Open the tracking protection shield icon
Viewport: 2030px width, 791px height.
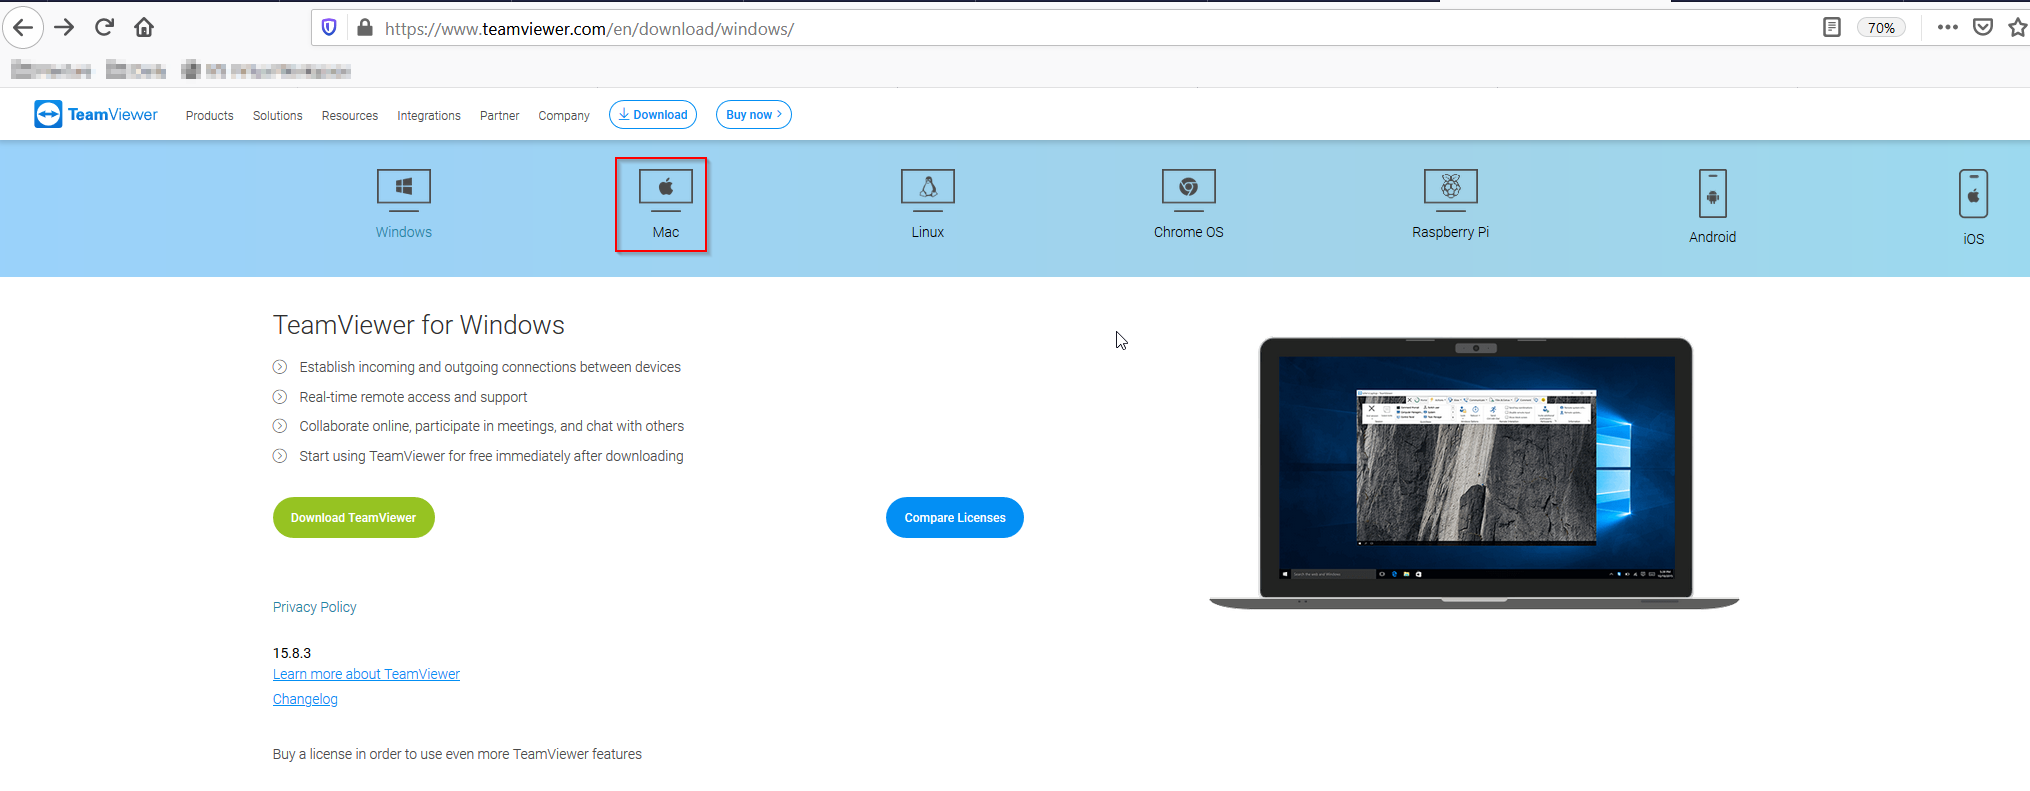pyautogui.click(x=329, y=28)
